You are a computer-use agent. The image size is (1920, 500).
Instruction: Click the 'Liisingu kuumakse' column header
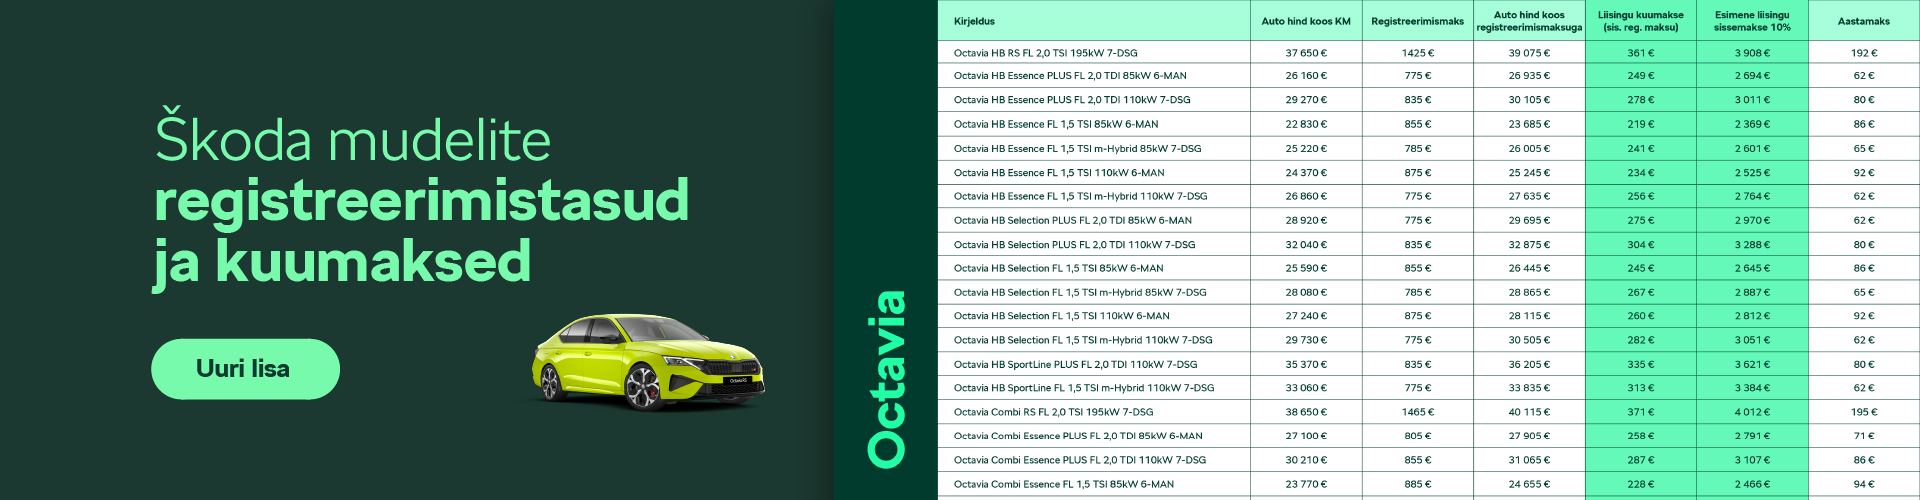point(1640,21)
